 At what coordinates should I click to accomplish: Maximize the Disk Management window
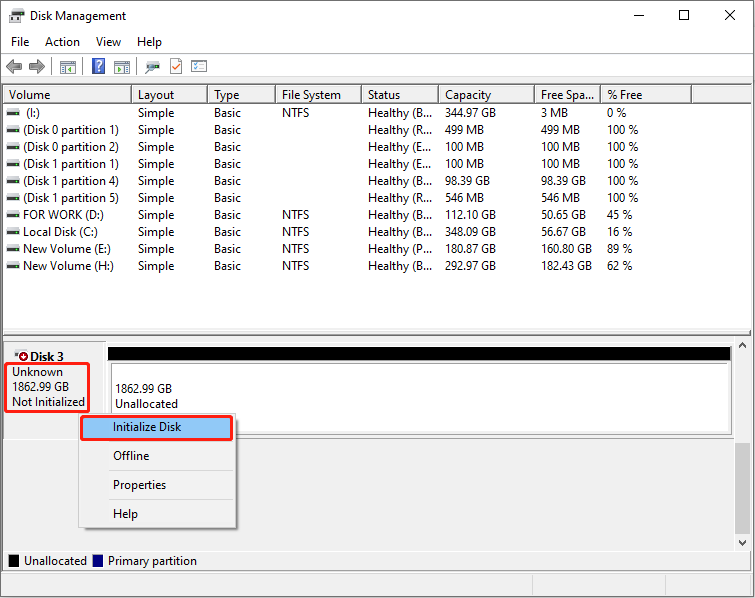pyautogui.click(x=684, y=15)
